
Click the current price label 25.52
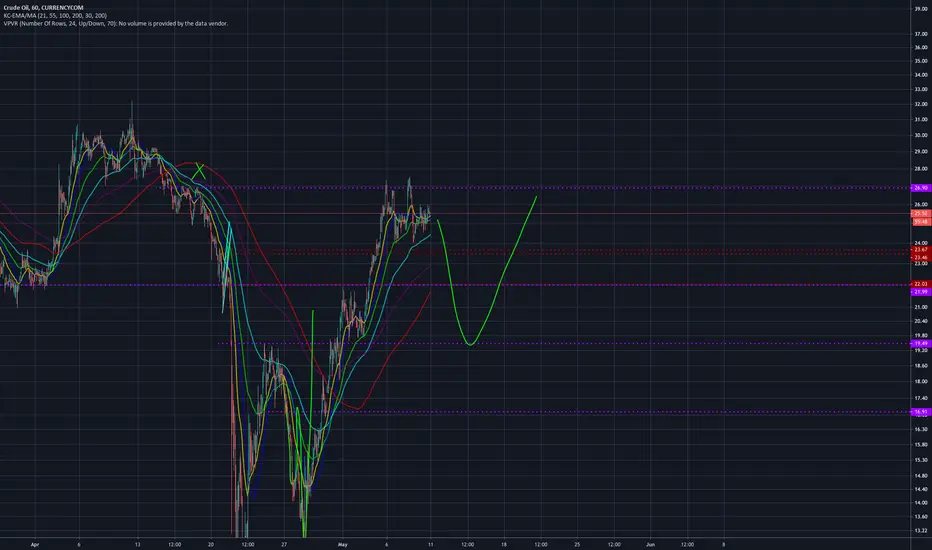(x=921, y=213)
